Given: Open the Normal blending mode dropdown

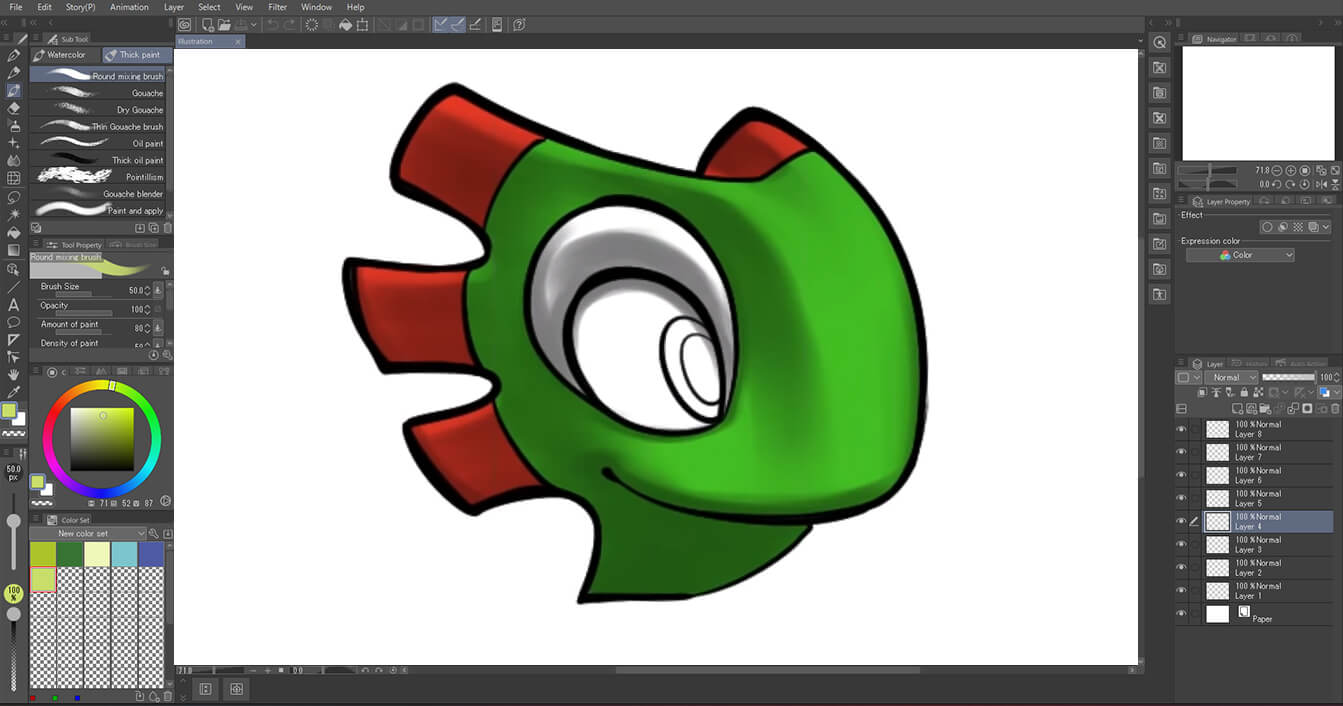Looking at the screenshot, I should point(1232,377).
